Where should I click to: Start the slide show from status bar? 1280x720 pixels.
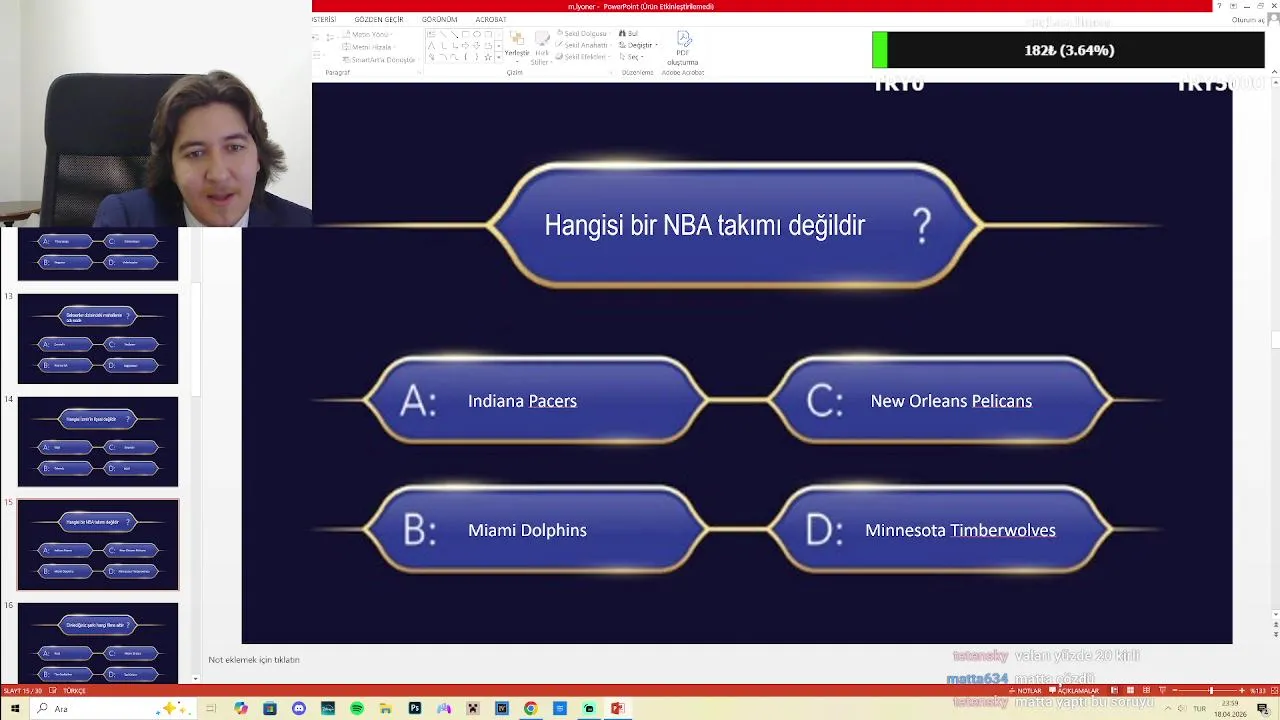(x=1162, y=690)
